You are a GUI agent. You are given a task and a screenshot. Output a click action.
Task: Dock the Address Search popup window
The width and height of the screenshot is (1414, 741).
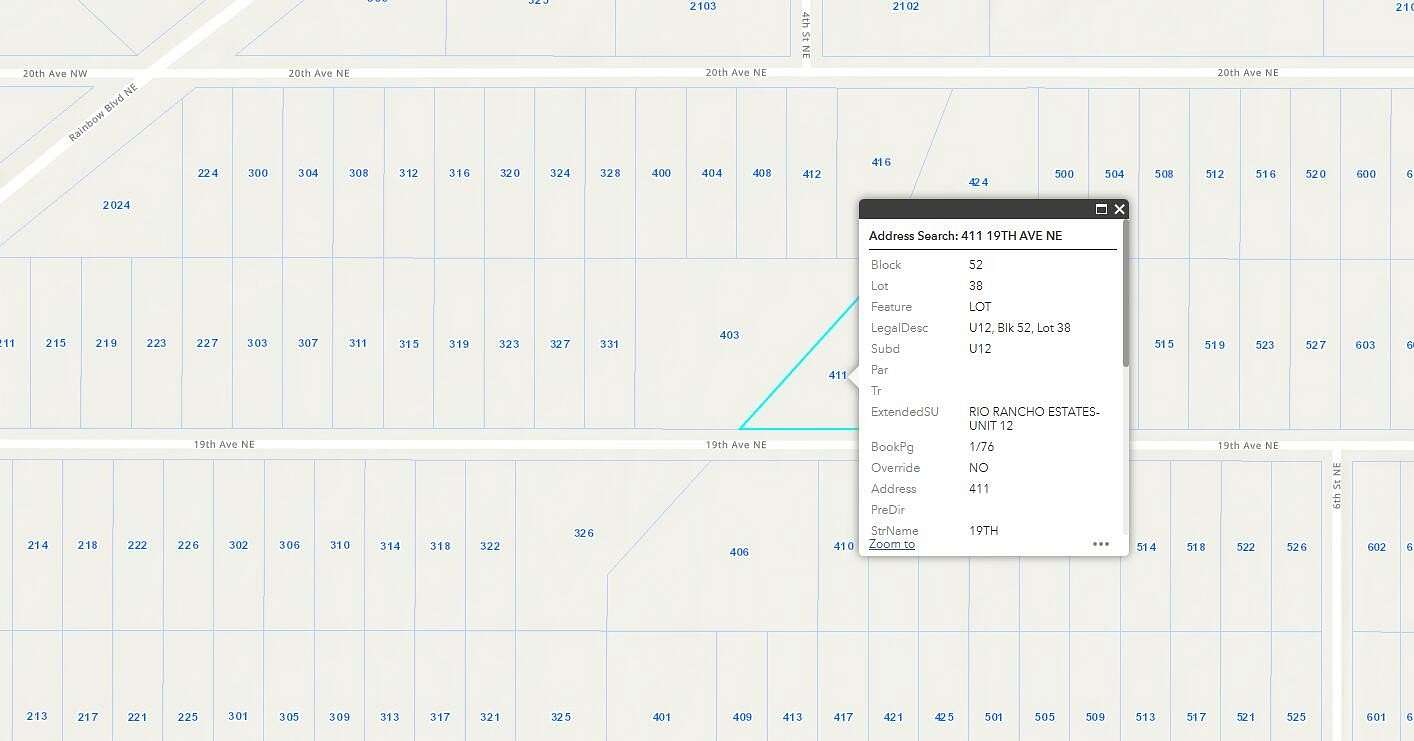(1101, 209)
